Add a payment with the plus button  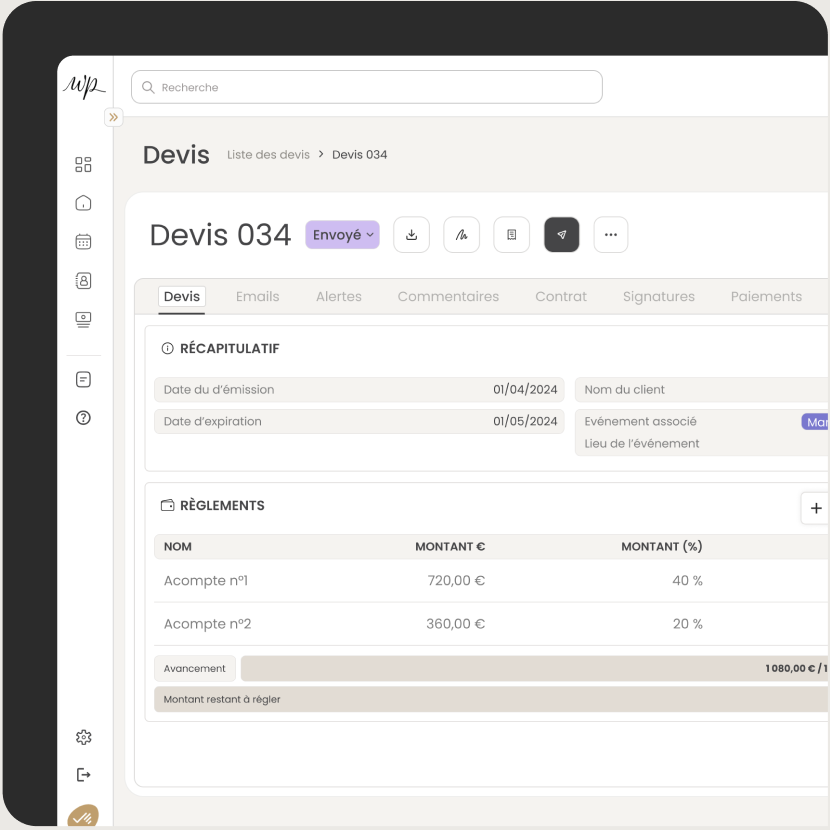click(x=816, y=508)
